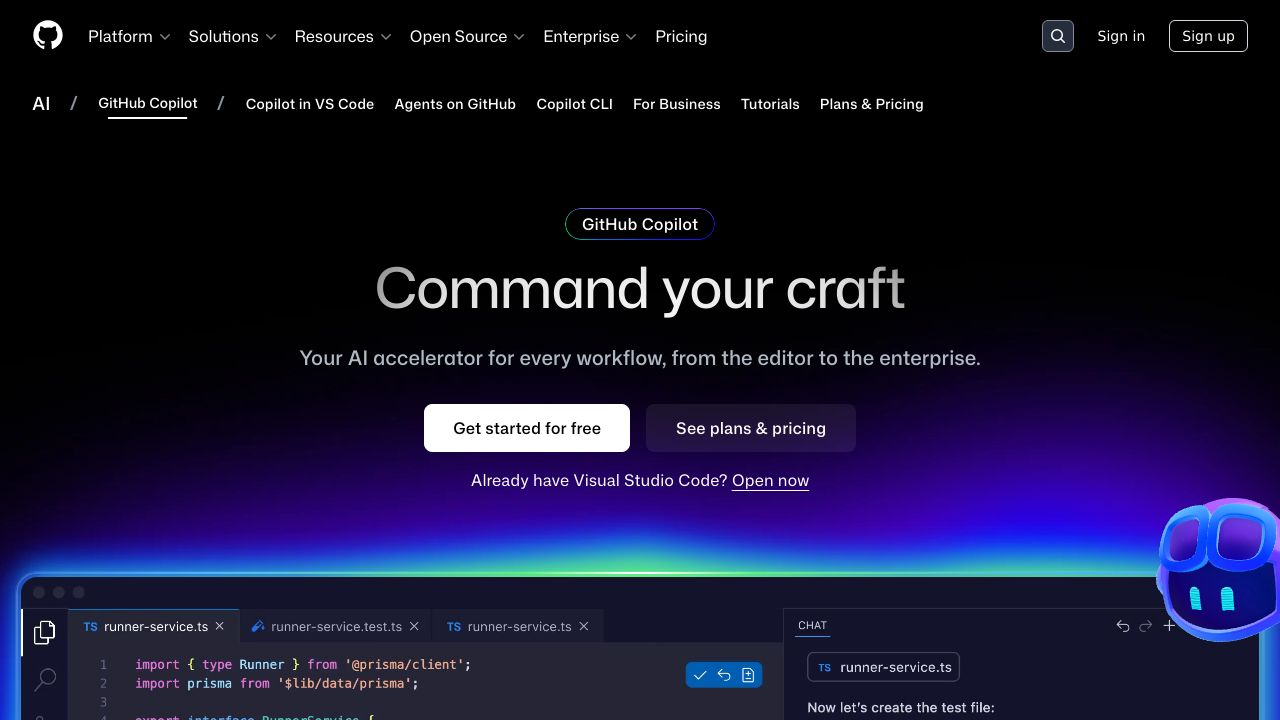Click the undo arrow icon in the chat panel

click(1122, 625)
